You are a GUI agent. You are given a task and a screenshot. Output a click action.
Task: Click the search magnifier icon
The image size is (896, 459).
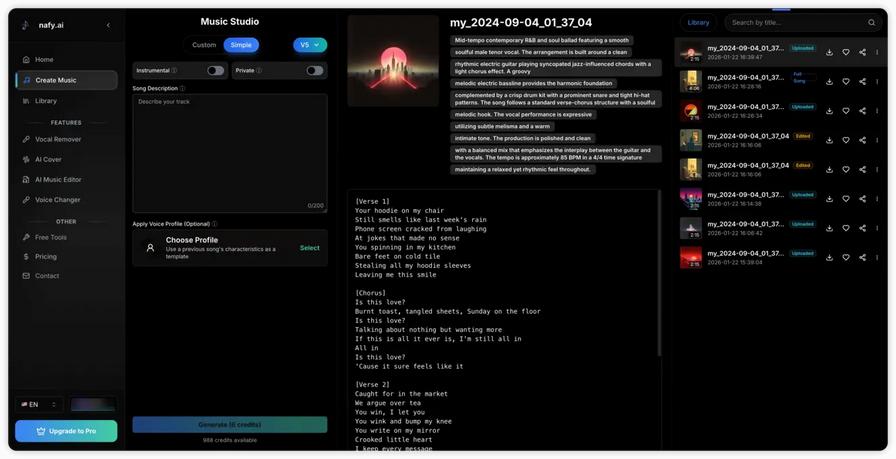click(x=871, y=23)
